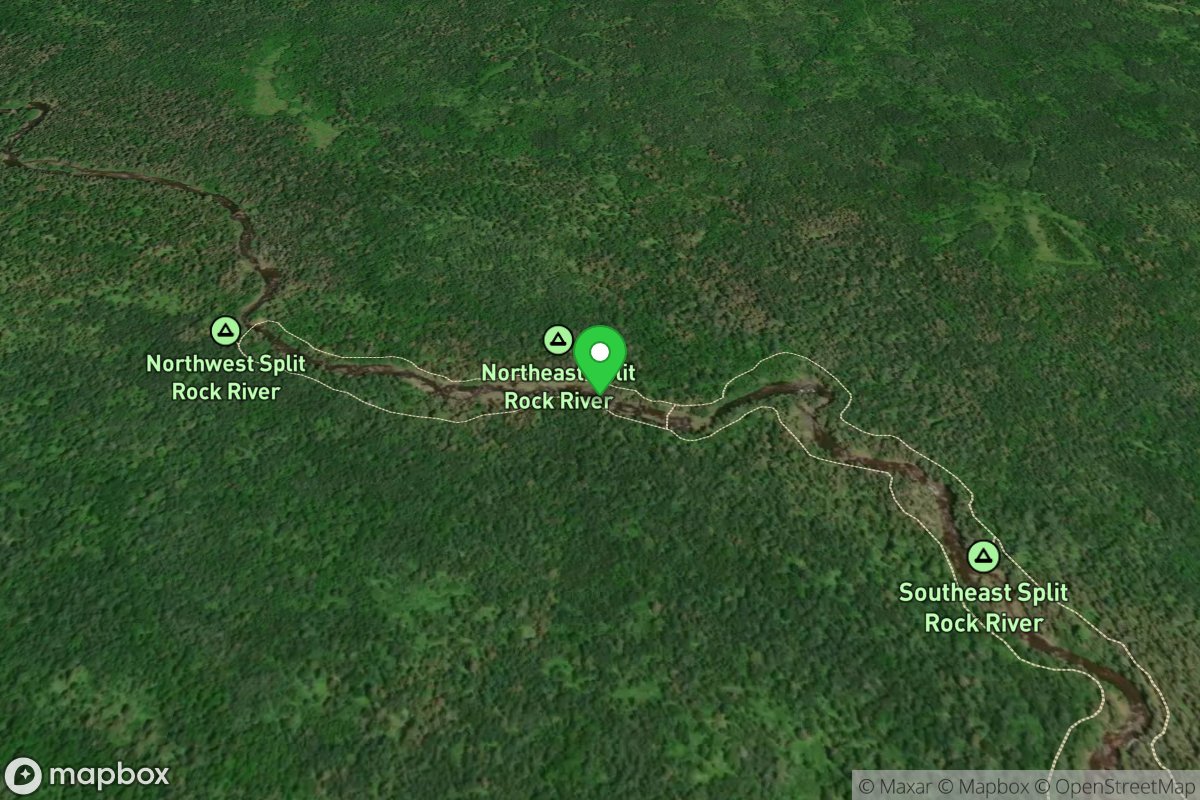Click the Mapbox logo circle icon
The image size is (1200, 800).
pyautogui.click(x=23, y=776)
